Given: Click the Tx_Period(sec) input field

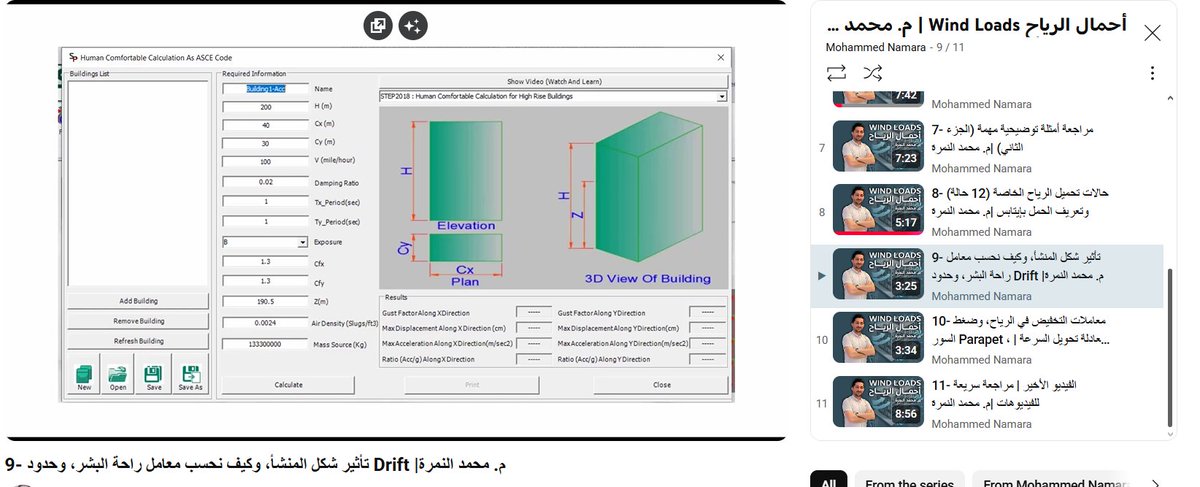Looking at the screenshot, I should click(x=265, y=202).
